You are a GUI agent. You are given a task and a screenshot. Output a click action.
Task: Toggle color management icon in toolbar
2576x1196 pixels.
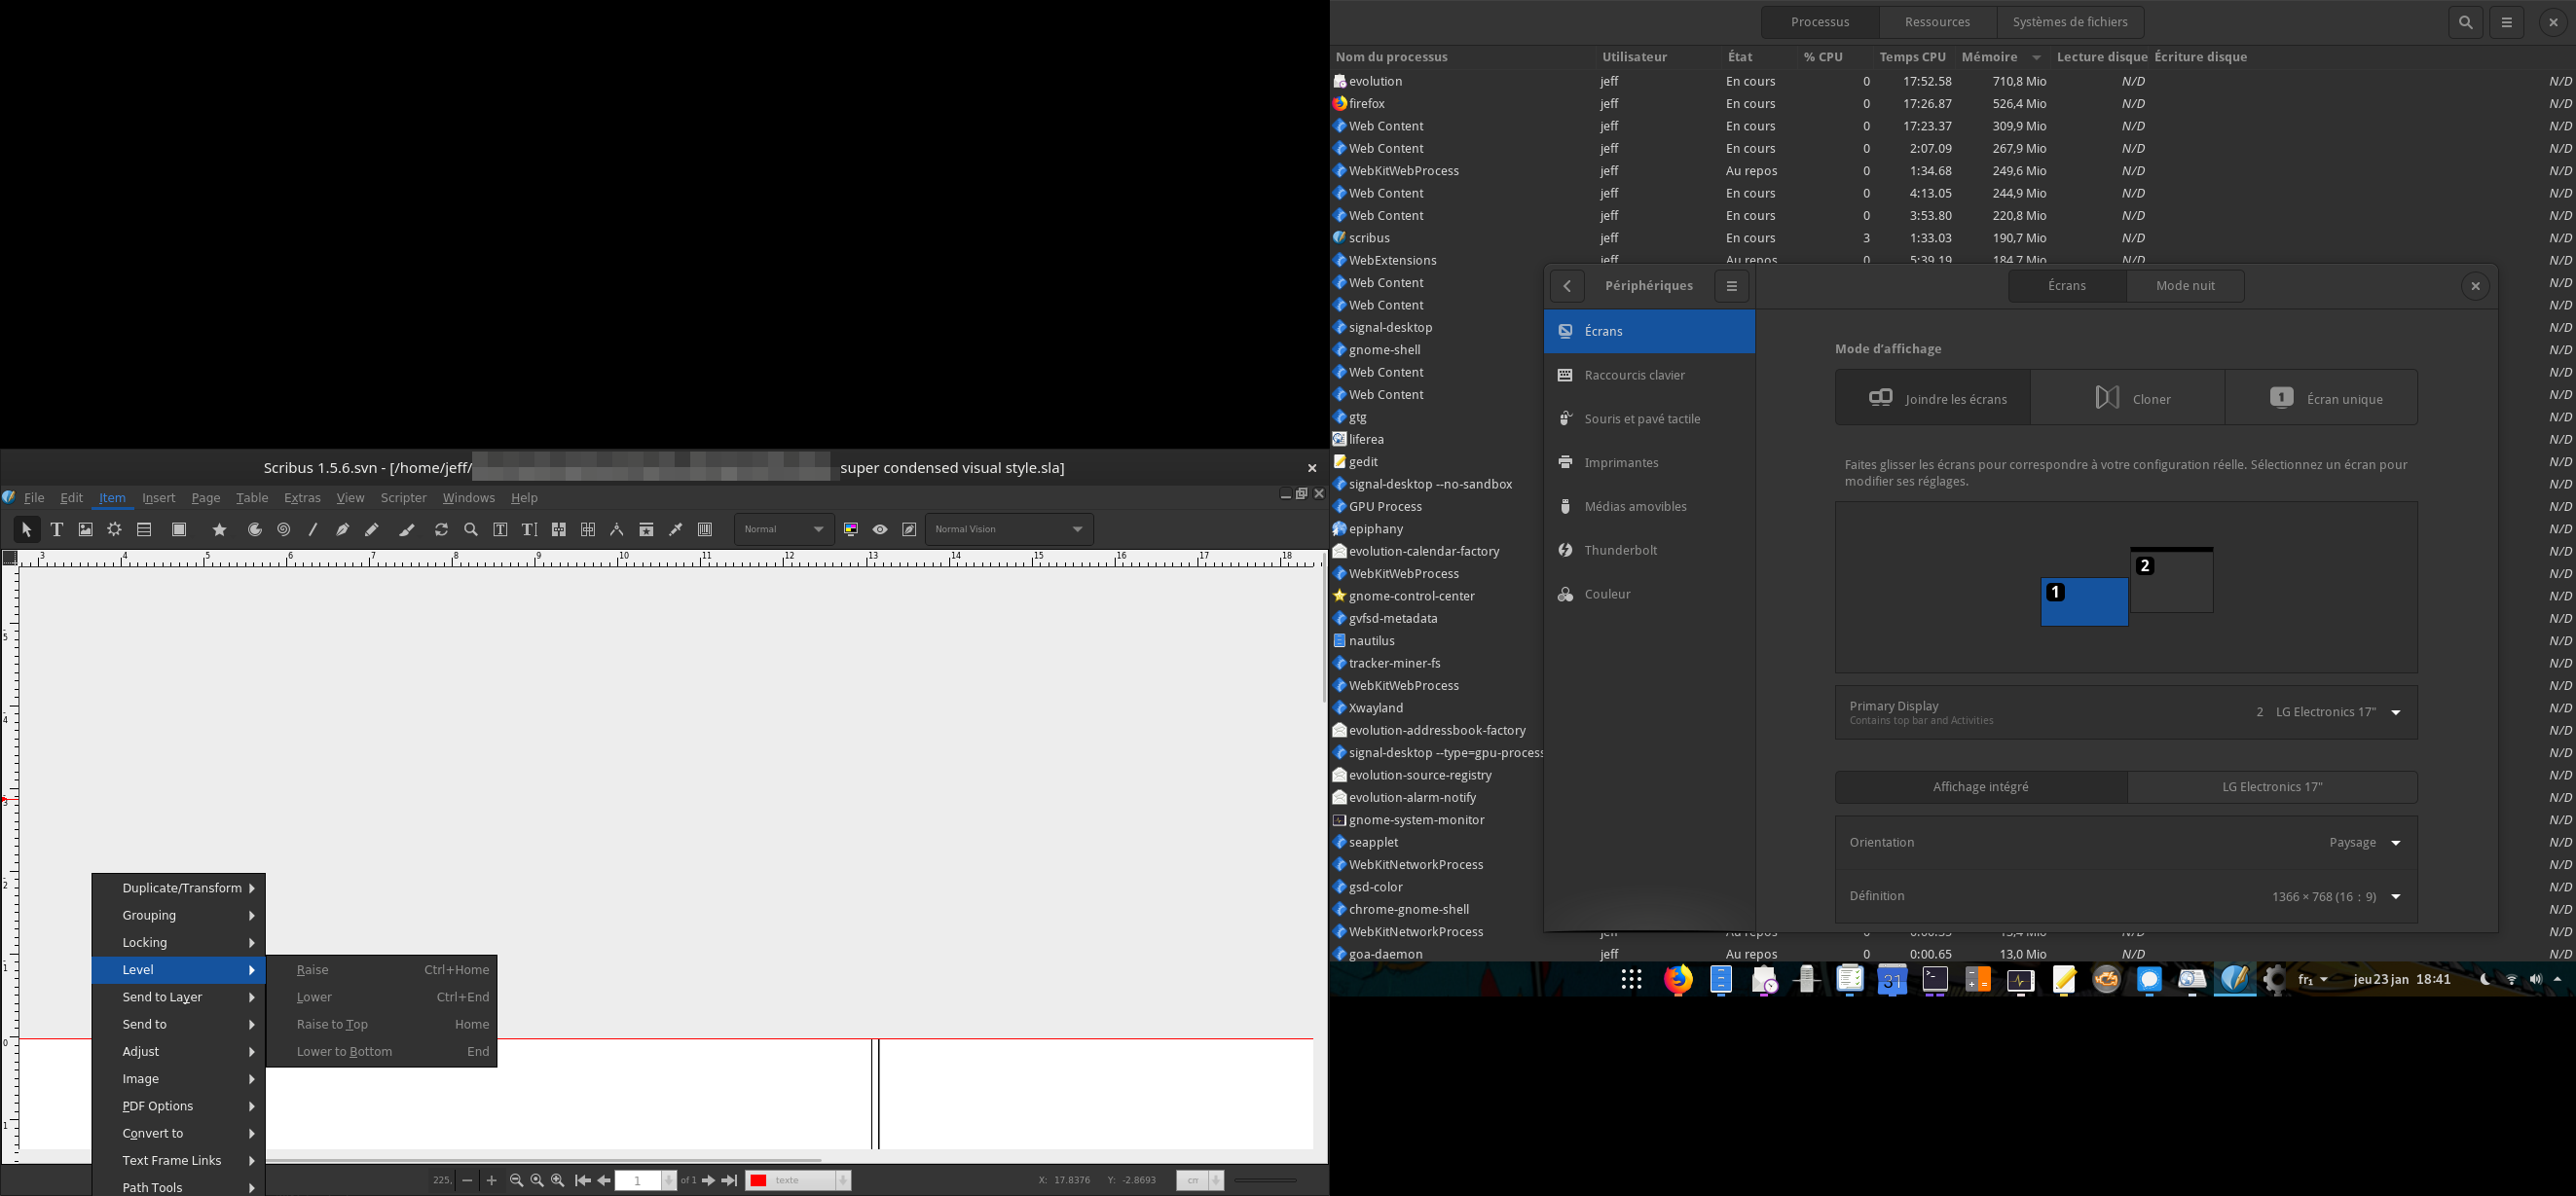tap(851, 530)
